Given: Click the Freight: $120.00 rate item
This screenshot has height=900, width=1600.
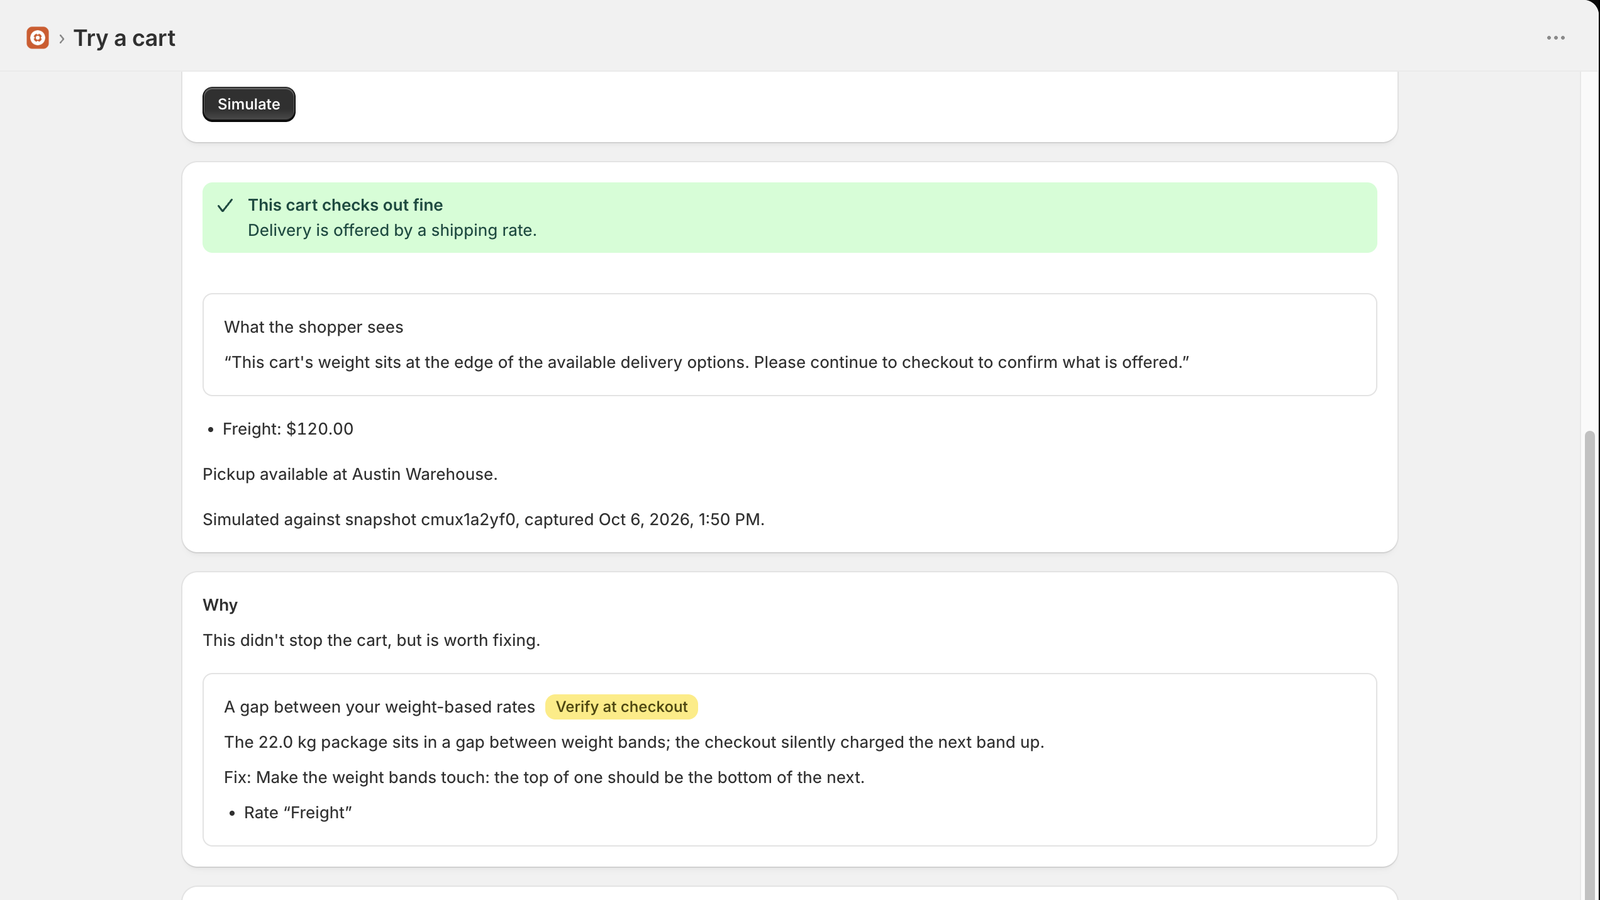Looking at the screenshot, I should (288, 429).
